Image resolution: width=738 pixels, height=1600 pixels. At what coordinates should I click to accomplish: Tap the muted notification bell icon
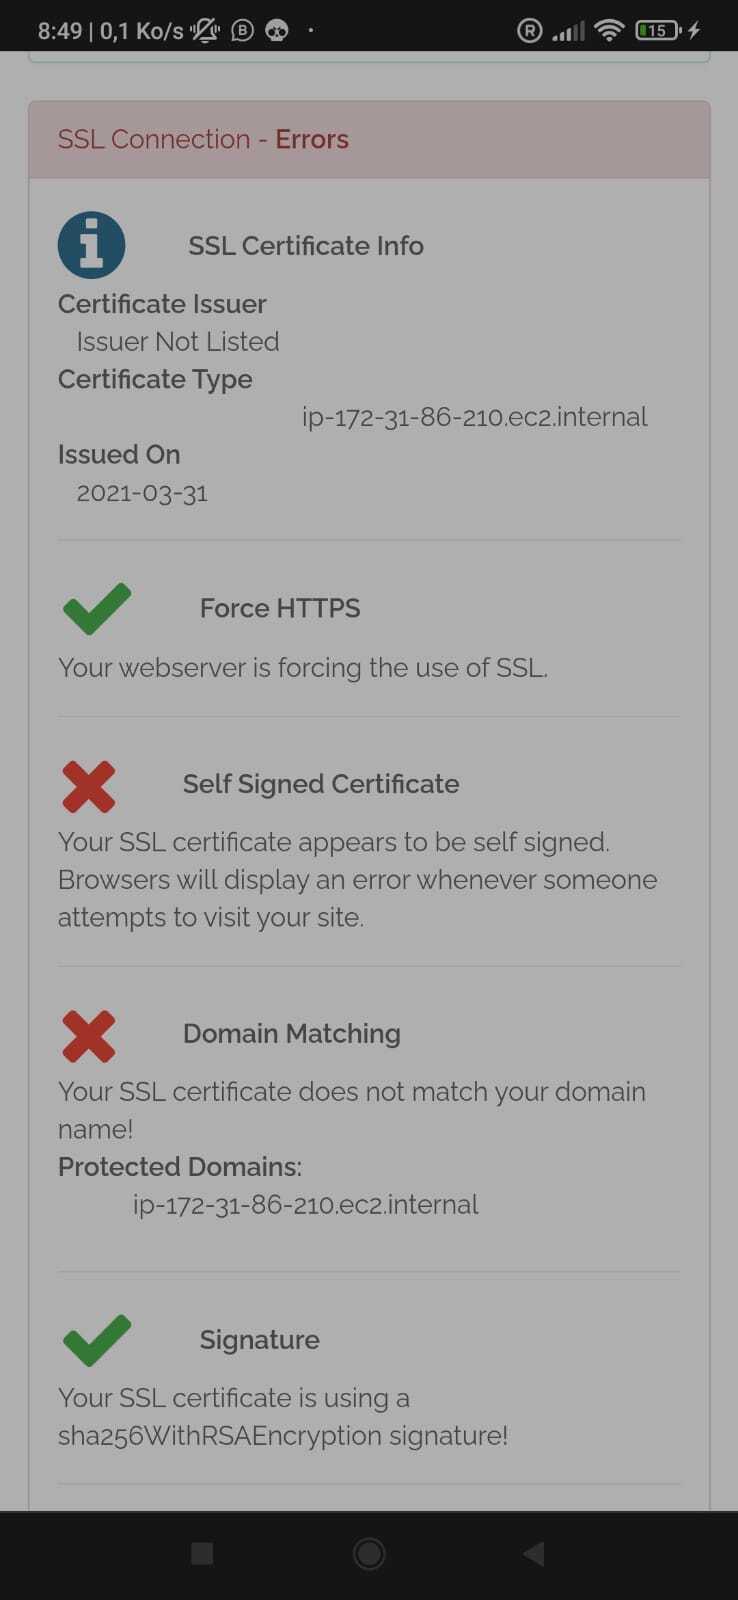click(206, 30)
